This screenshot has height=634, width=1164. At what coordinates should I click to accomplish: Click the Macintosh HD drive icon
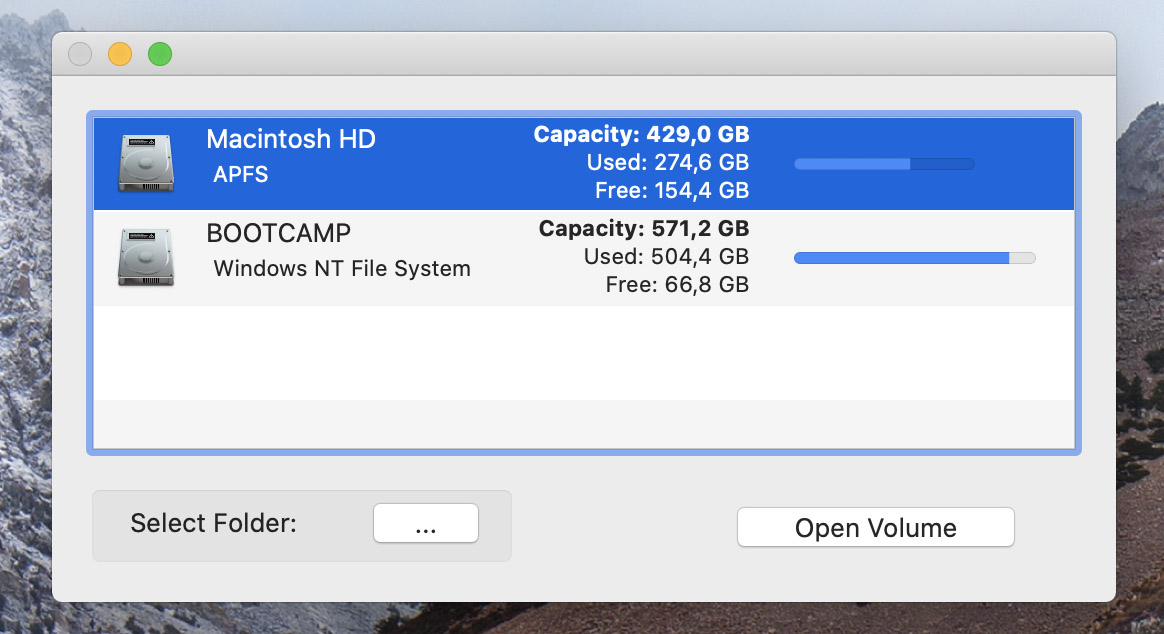[145, 163]
